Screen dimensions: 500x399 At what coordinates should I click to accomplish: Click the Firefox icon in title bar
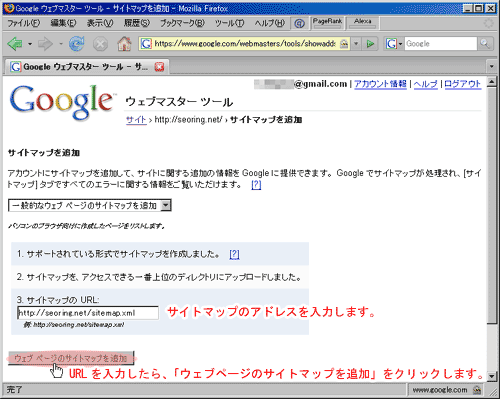point(9,8)
